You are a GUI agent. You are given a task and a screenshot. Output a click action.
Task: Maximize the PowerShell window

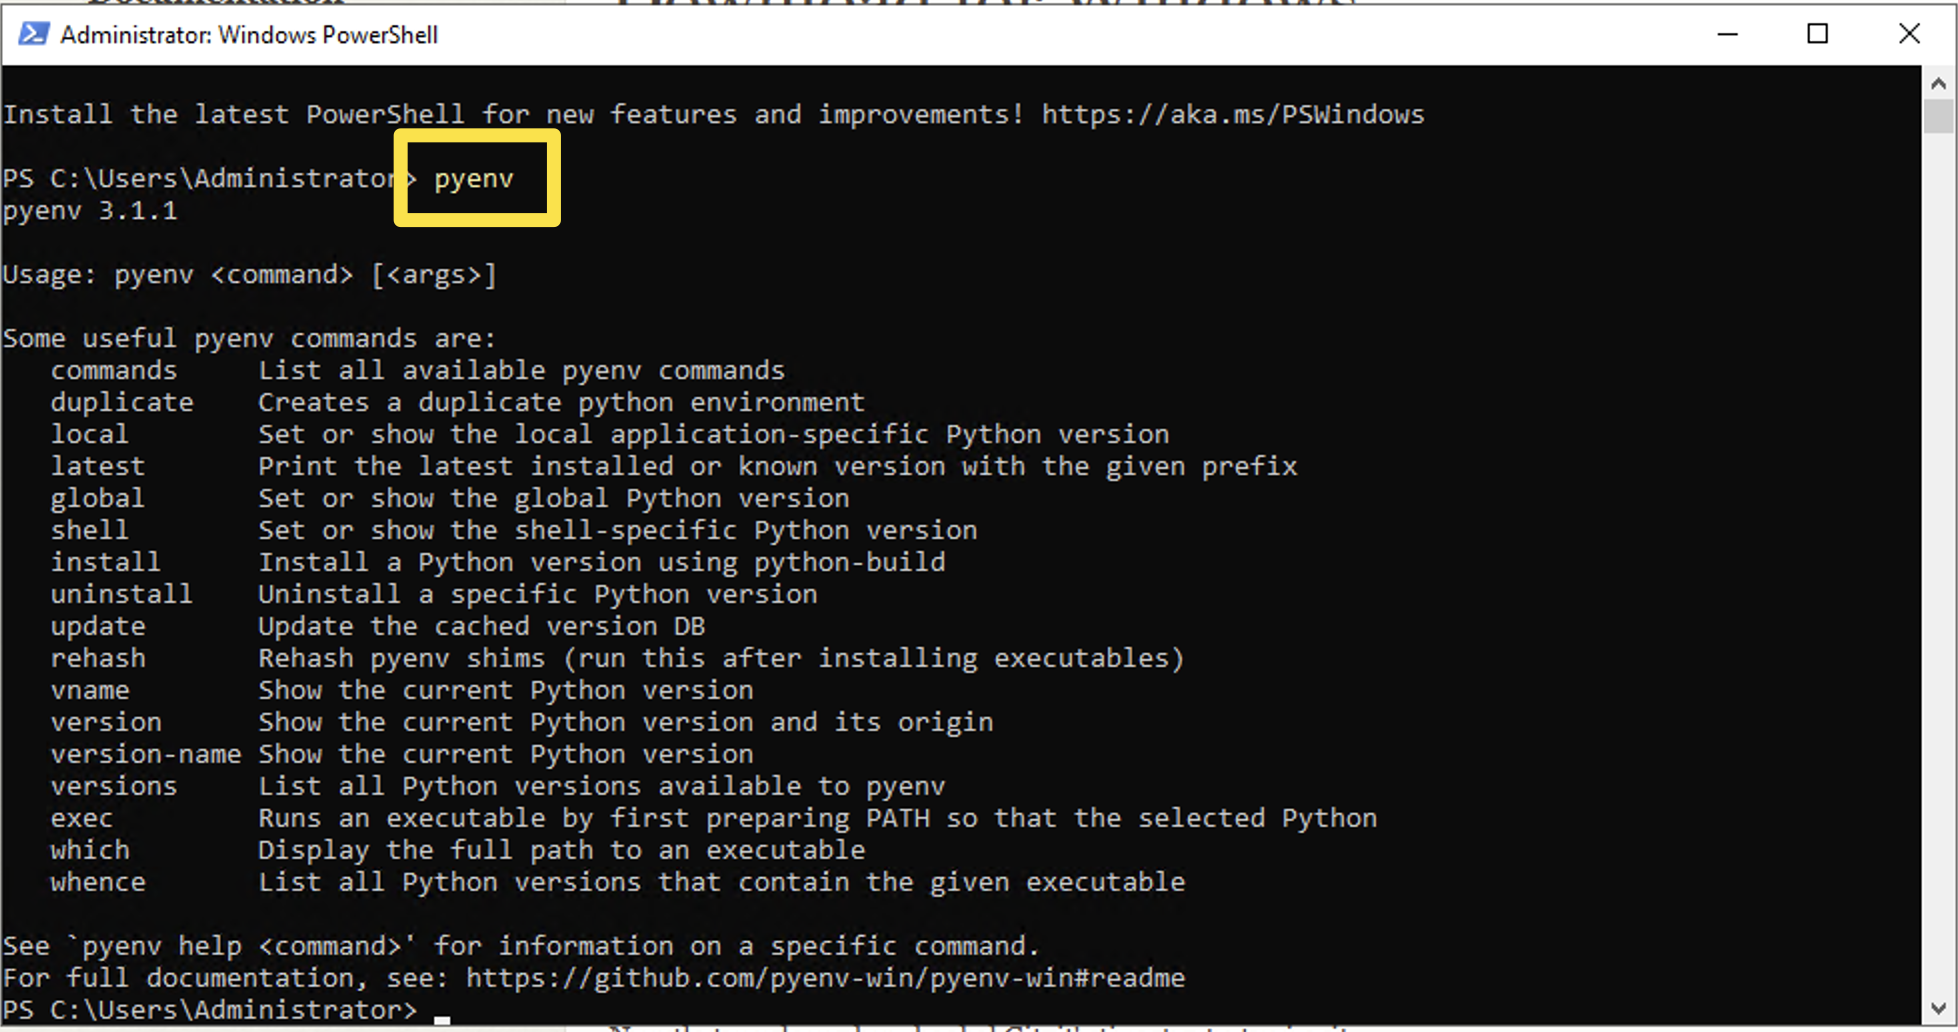1817,34
